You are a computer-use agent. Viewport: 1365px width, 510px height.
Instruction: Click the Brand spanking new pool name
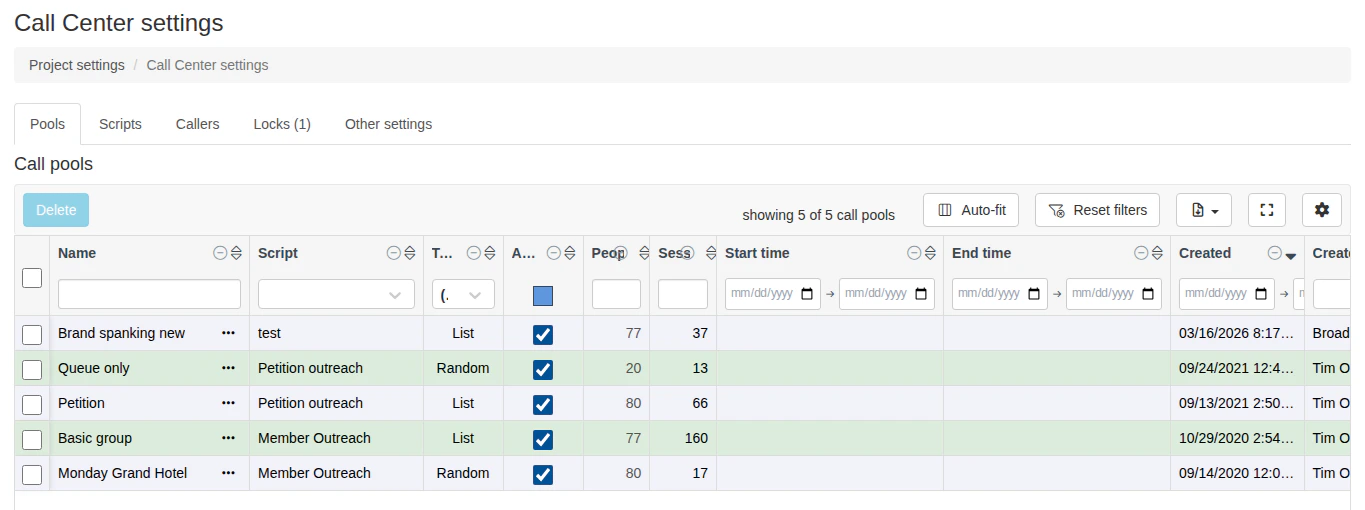point(121,333)
